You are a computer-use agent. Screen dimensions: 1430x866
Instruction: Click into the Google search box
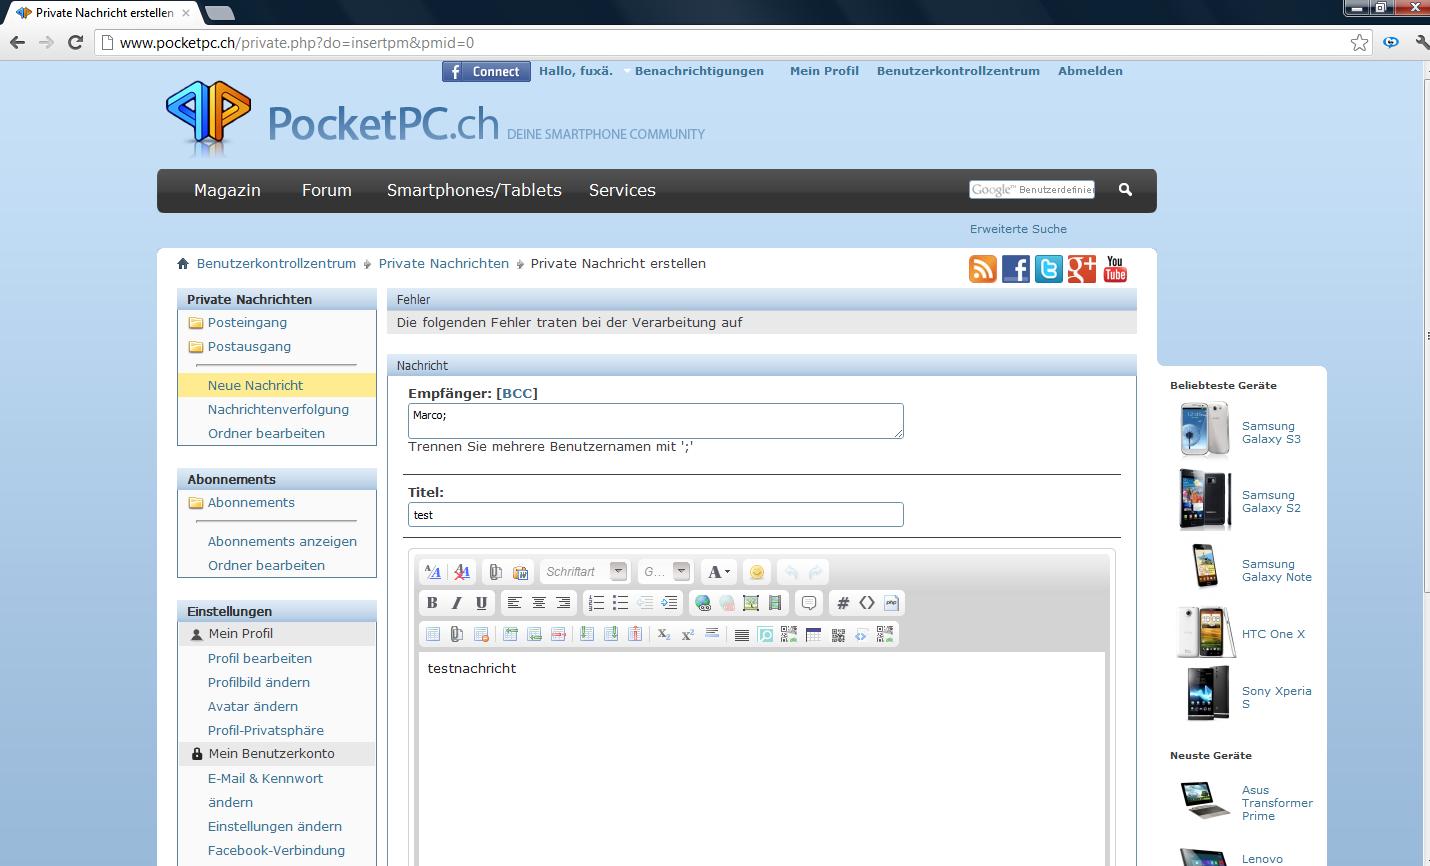click(1032, 190)
